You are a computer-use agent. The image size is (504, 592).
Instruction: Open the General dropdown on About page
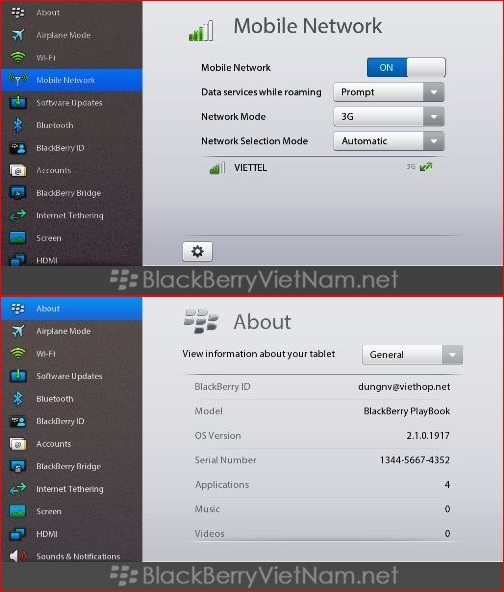tap(413, 355)
